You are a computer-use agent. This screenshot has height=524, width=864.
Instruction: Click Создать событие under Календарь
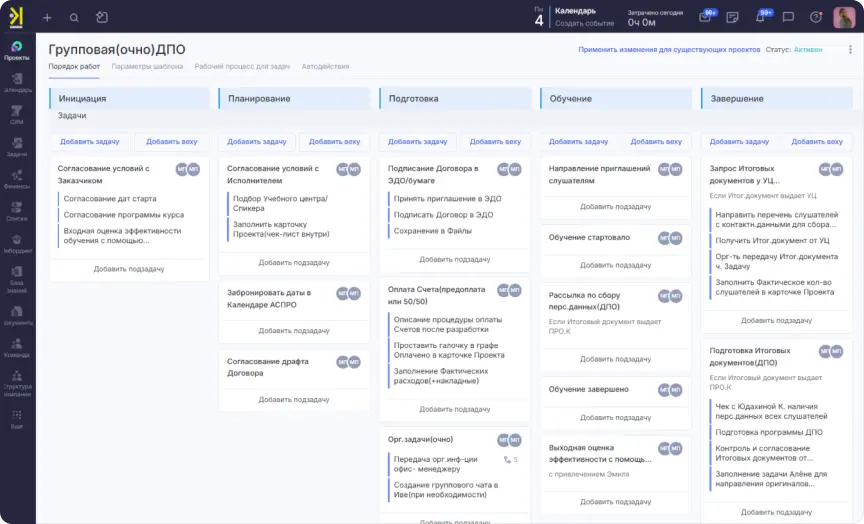(x=584, y=23)
